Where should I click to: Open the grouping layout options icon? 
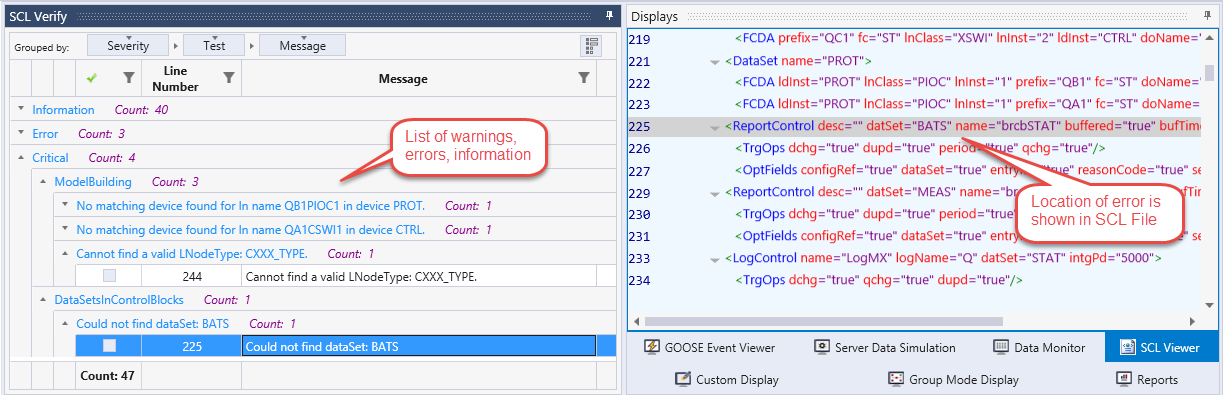point(591,46)
